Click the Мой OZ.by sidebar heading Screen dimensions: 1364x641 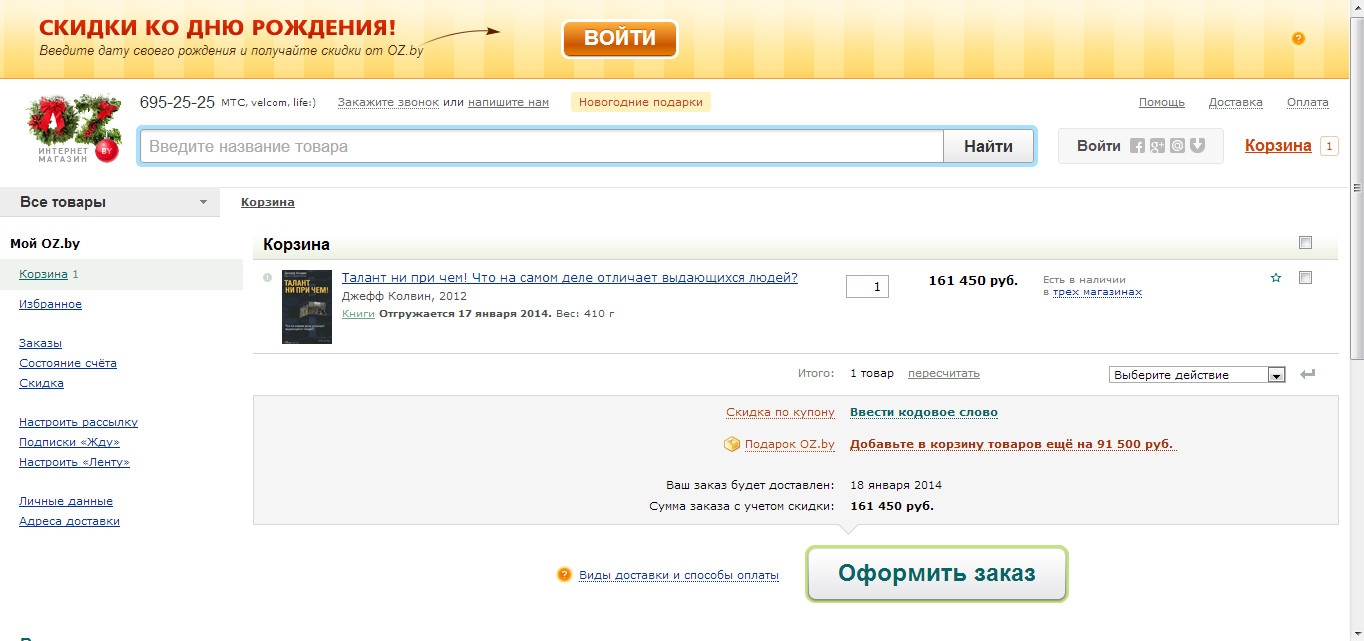pos(45,243)
